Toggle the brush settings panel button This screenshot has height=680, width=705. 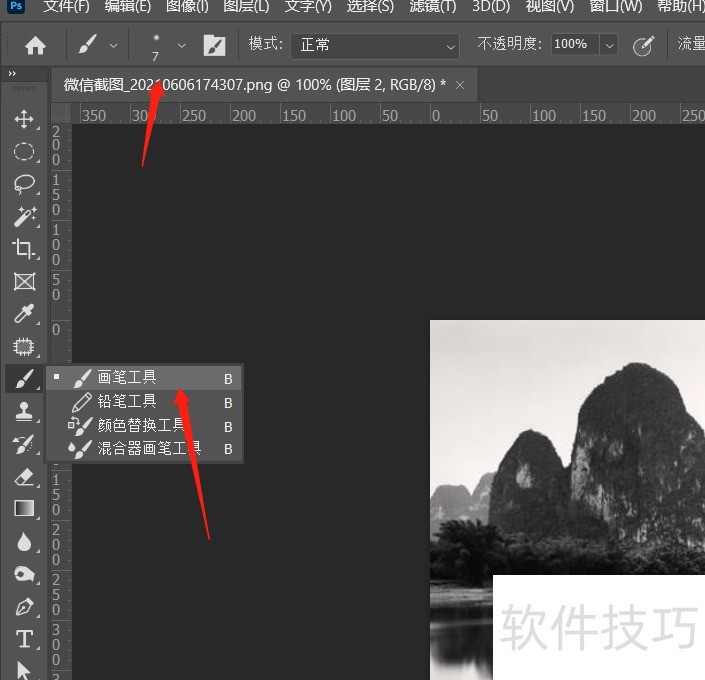pyautogui.click(x=214, y=45)
